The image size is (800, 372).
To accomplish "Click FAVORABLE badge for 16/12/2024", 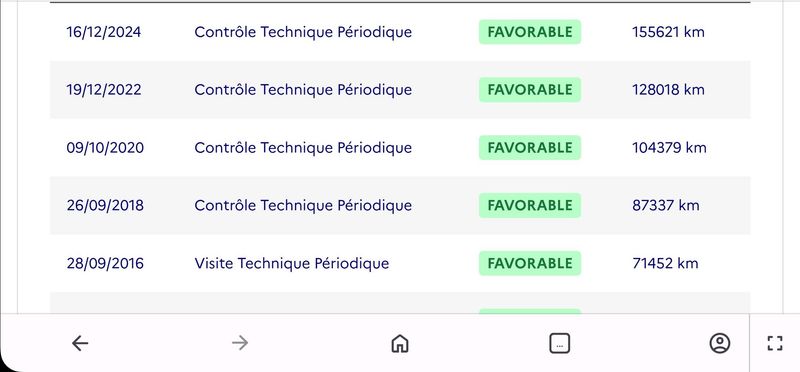I will click(x=530, y=32).
